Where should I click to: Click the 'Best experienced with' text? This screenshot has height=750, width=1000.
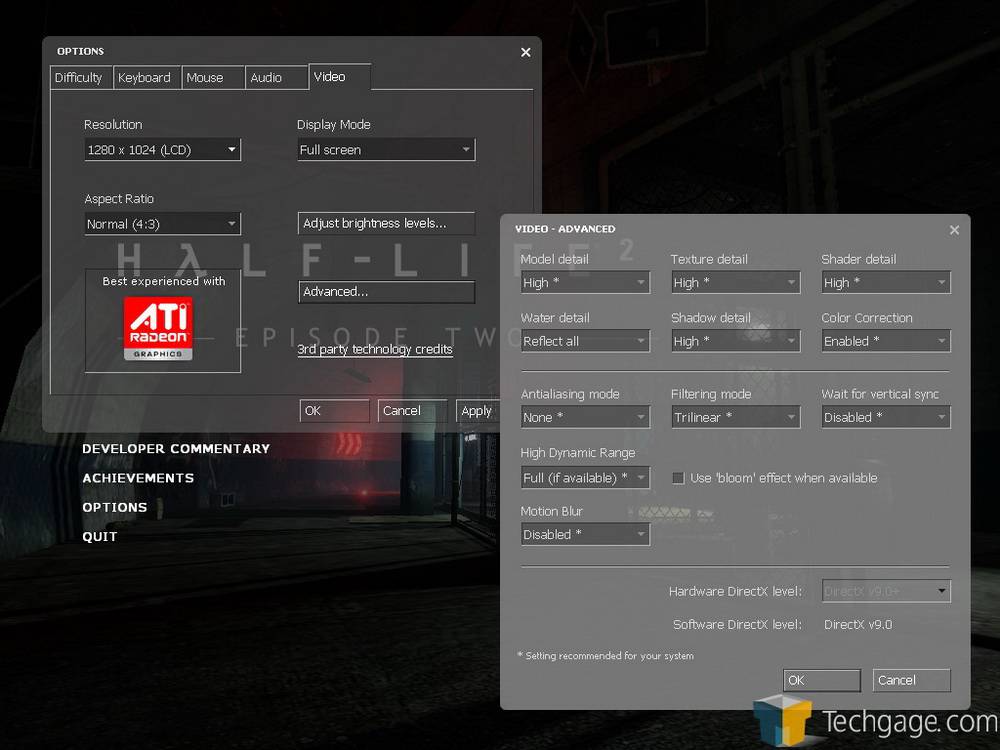point(164,281)
